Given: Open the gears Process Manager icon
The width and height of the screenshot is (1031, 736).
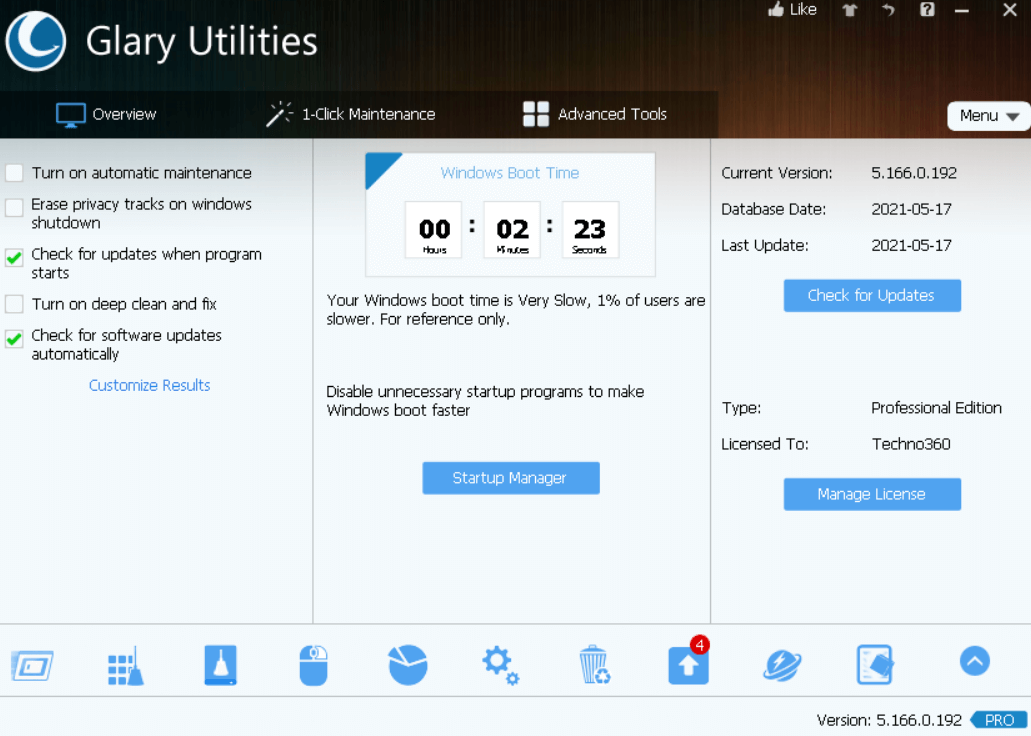Looking at the screenshot, I should pos(500,665).
